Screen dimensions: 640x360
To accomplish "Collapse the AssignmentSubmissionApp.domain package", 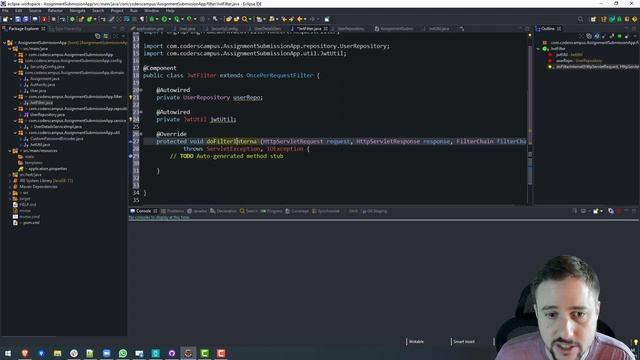I will (15, 73).
